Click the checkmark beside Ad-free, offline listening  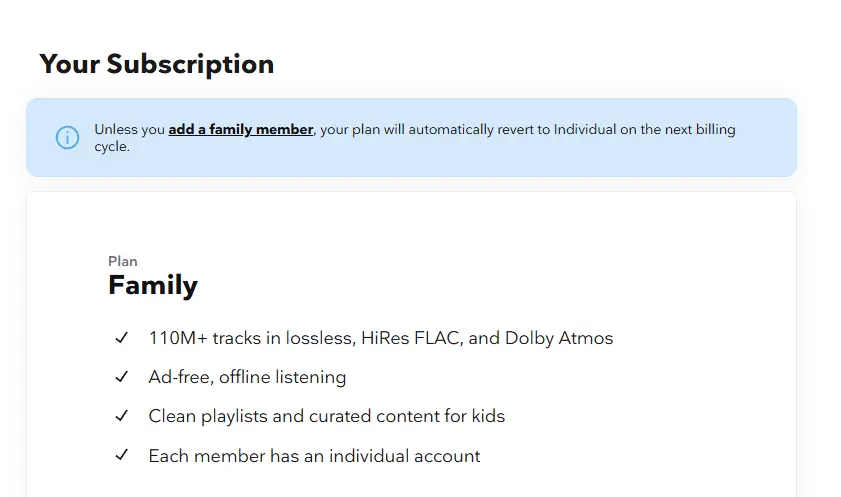coord(122,377)
